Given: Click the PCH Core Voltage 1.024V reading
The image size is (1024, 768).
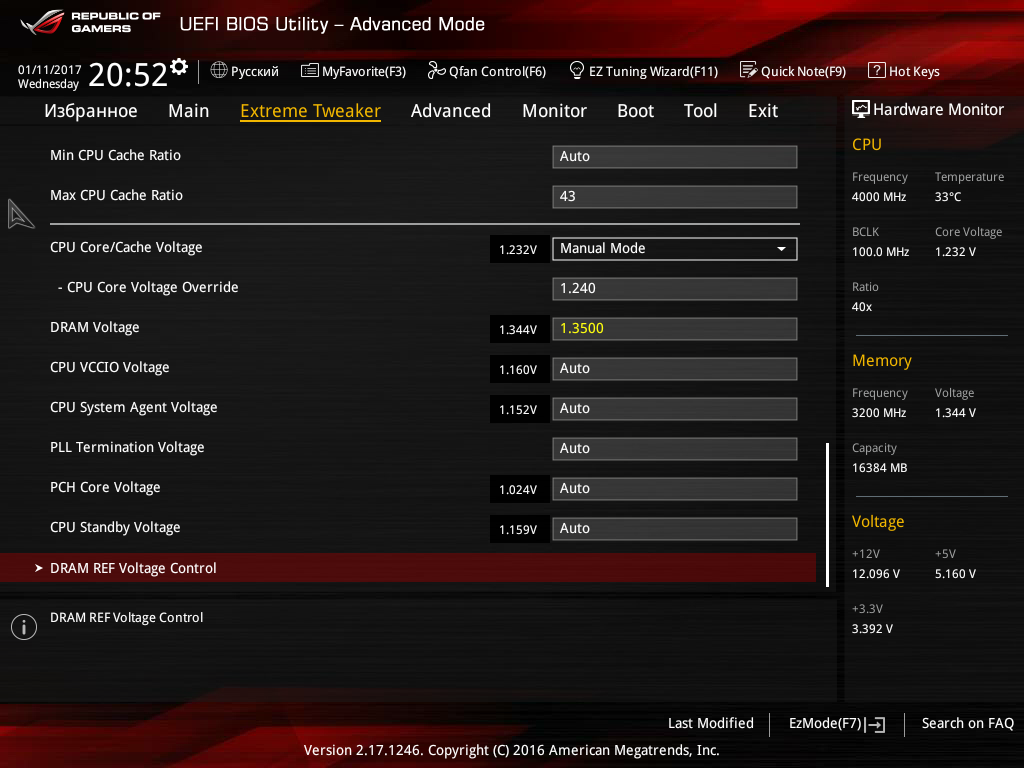Looking at the screenshot, I should [x=518, y=490].
